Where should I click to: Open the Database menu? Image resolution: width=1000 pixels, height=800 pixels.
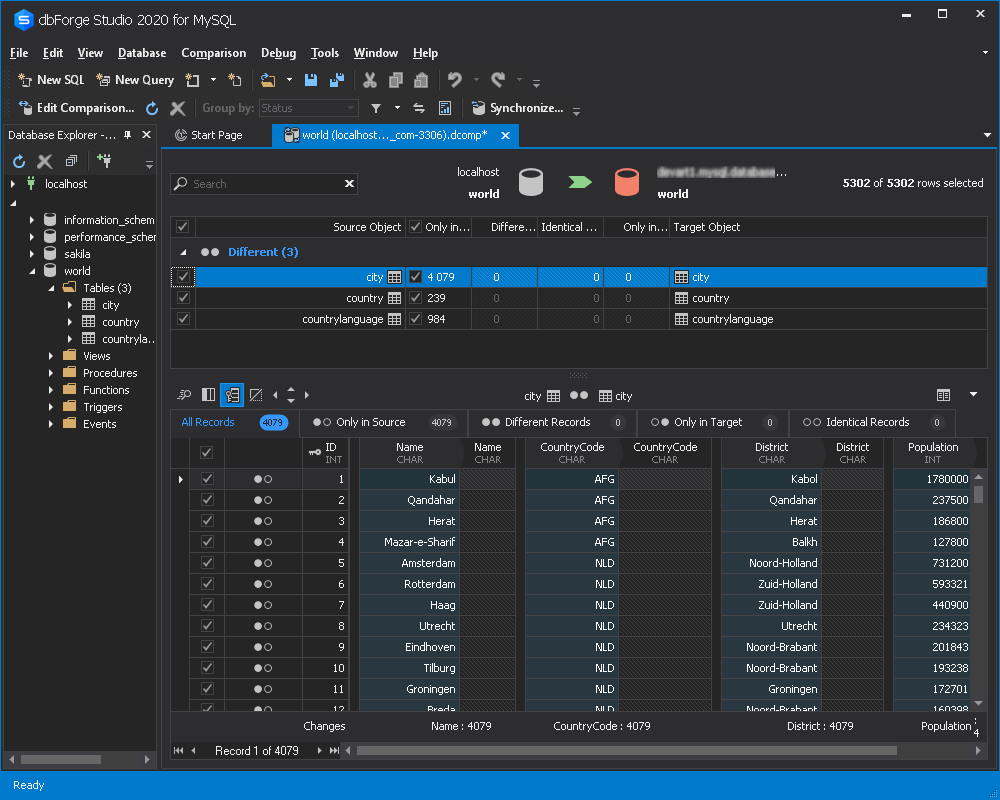(142, 53)
